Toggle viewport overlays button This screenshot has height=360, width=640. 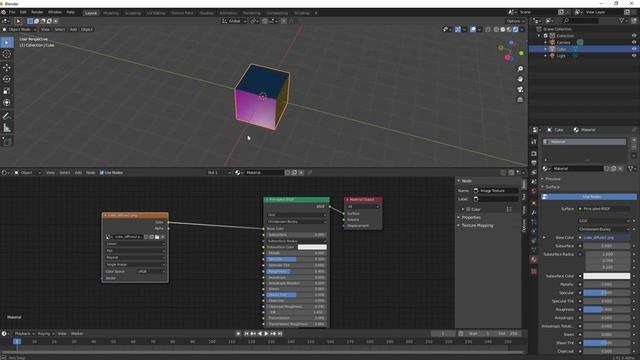pyautogui.click(x=473, y=29)
